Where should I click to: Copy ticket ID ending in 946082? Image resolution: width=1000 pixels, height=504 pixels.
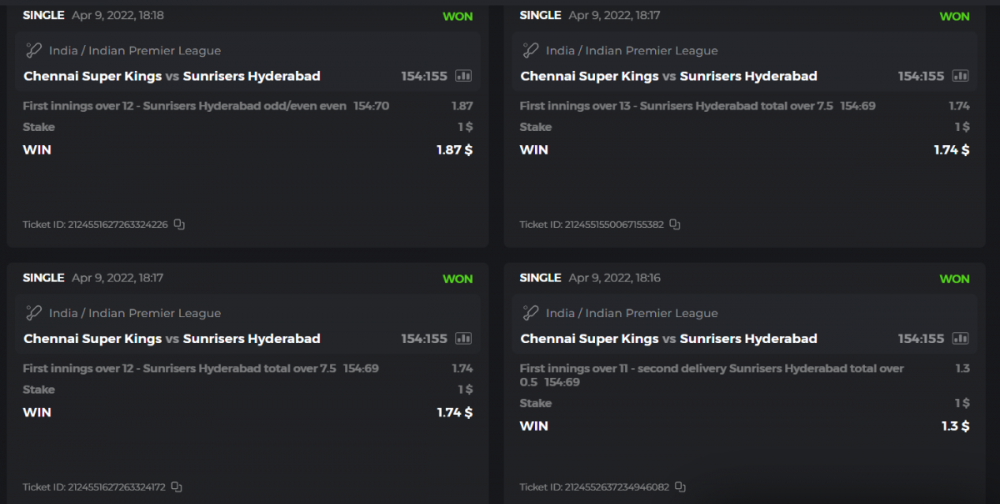pos(681,487)
